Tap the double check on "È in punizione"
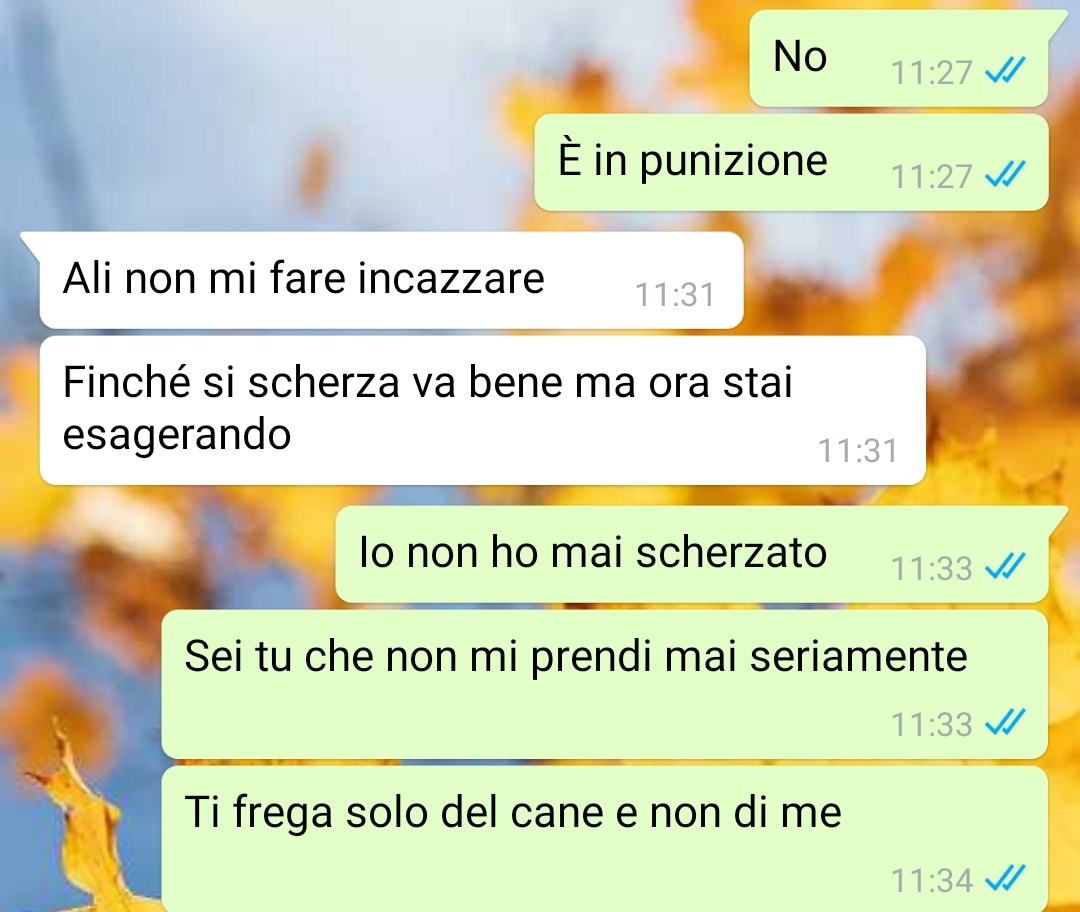Image resolution: width=1080 pixels, height=912 pixels. coord(1005,174)
